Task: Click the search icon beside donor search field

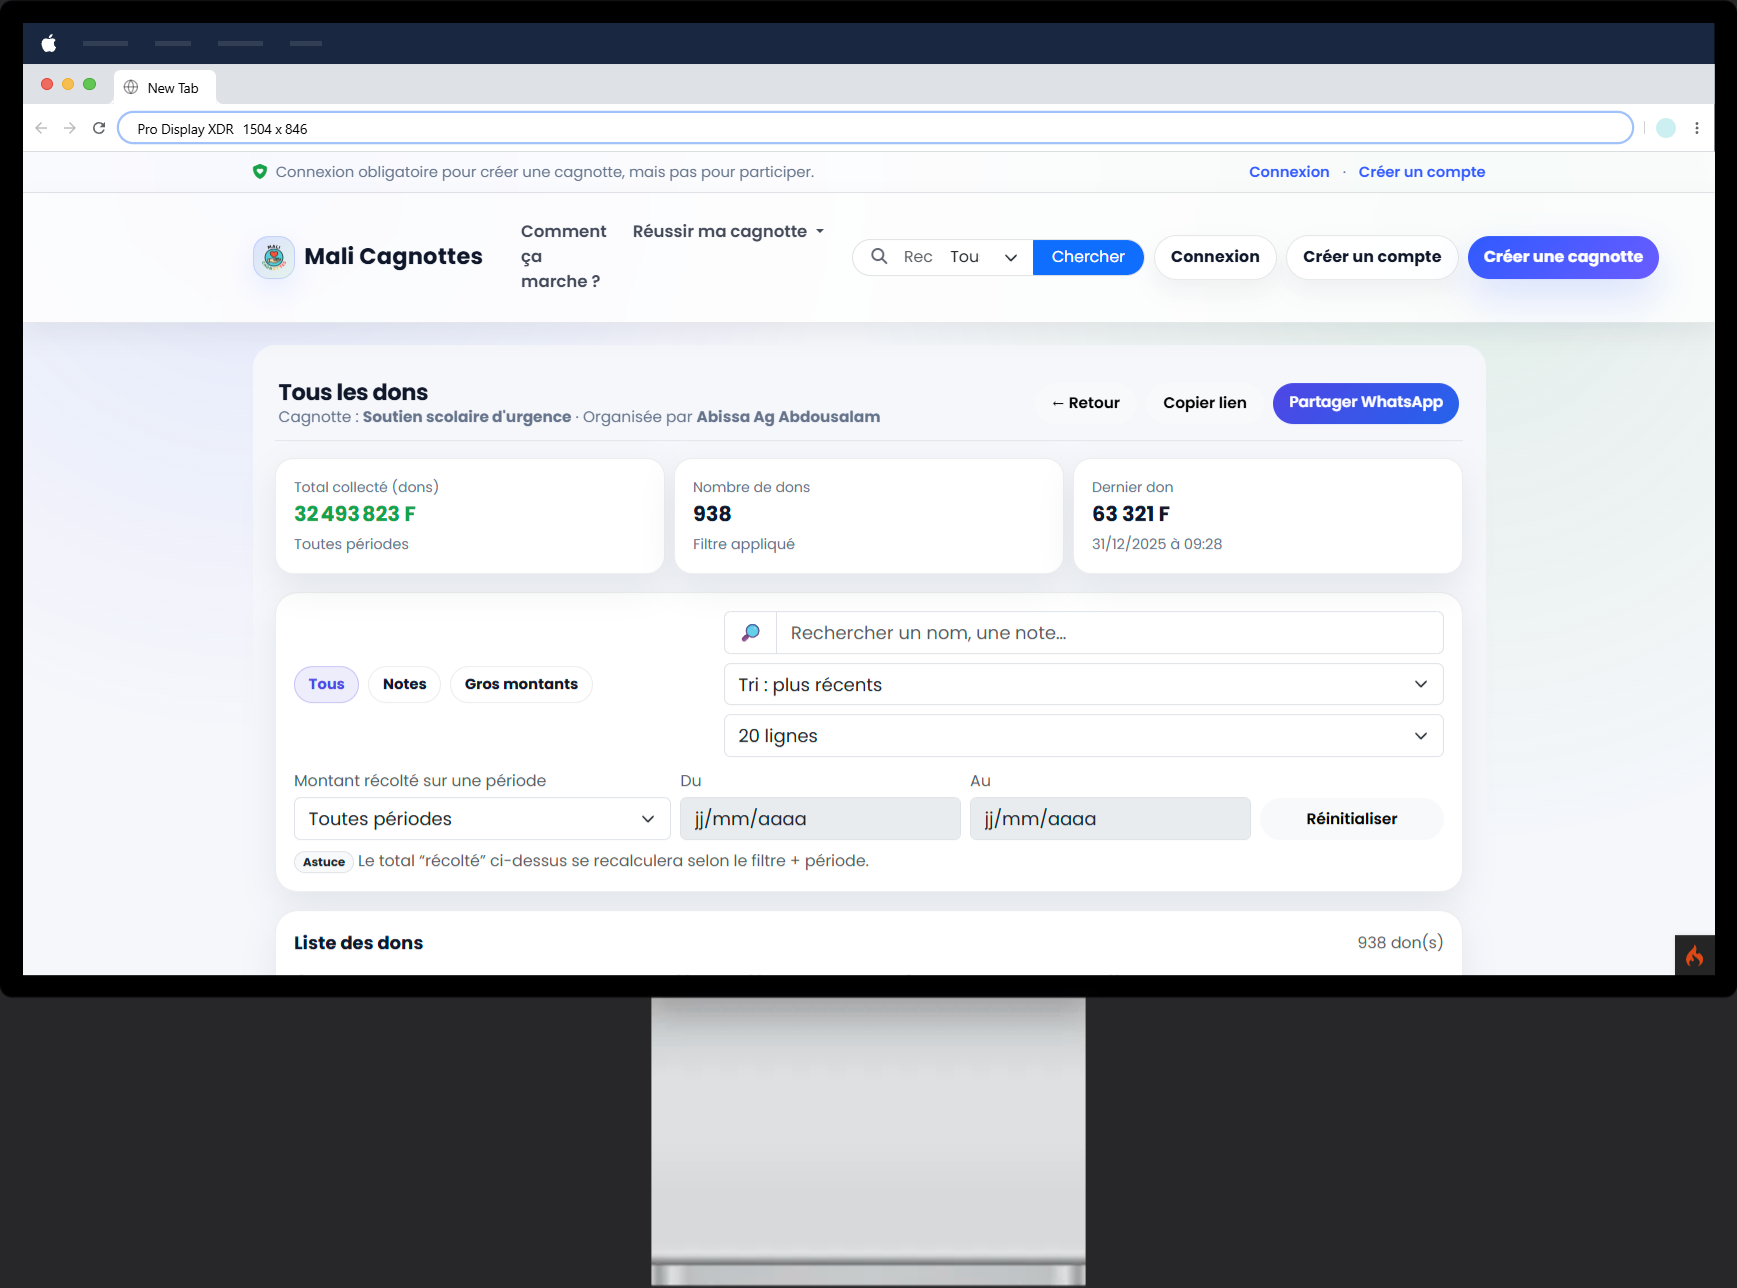Action: coord(750,633)
